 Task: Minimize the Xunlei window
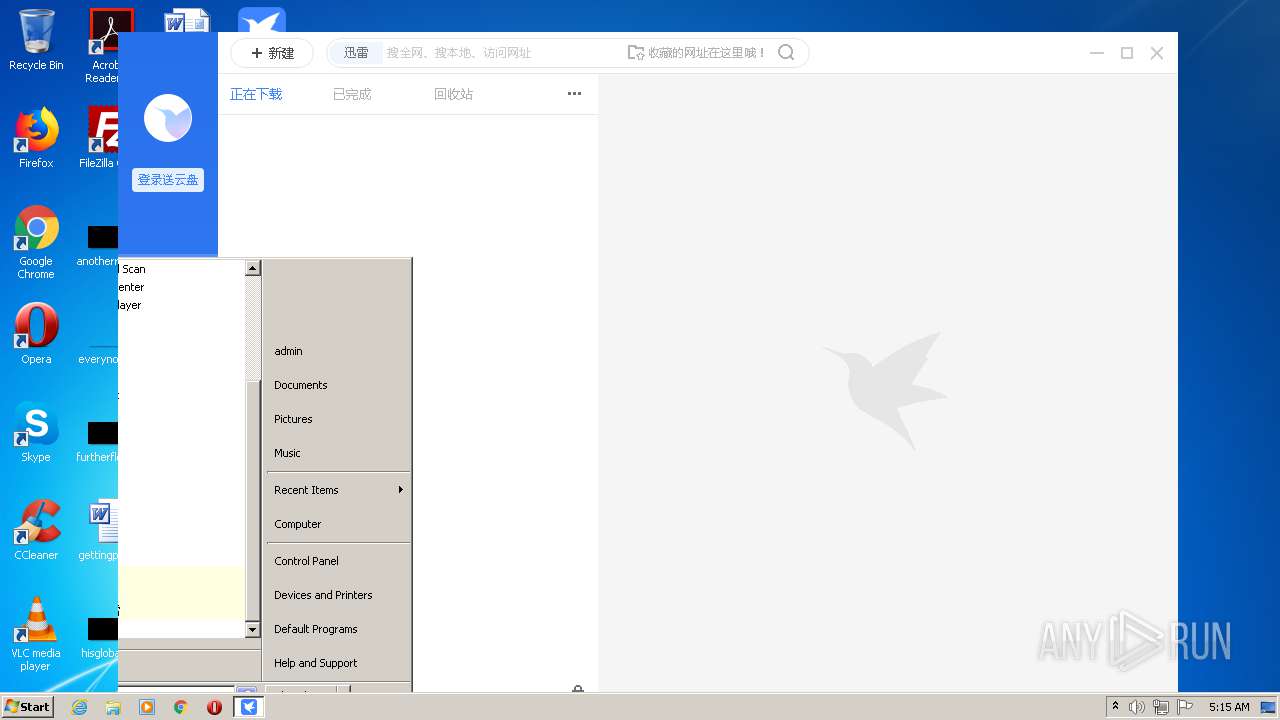click(x=1097, y=53)
